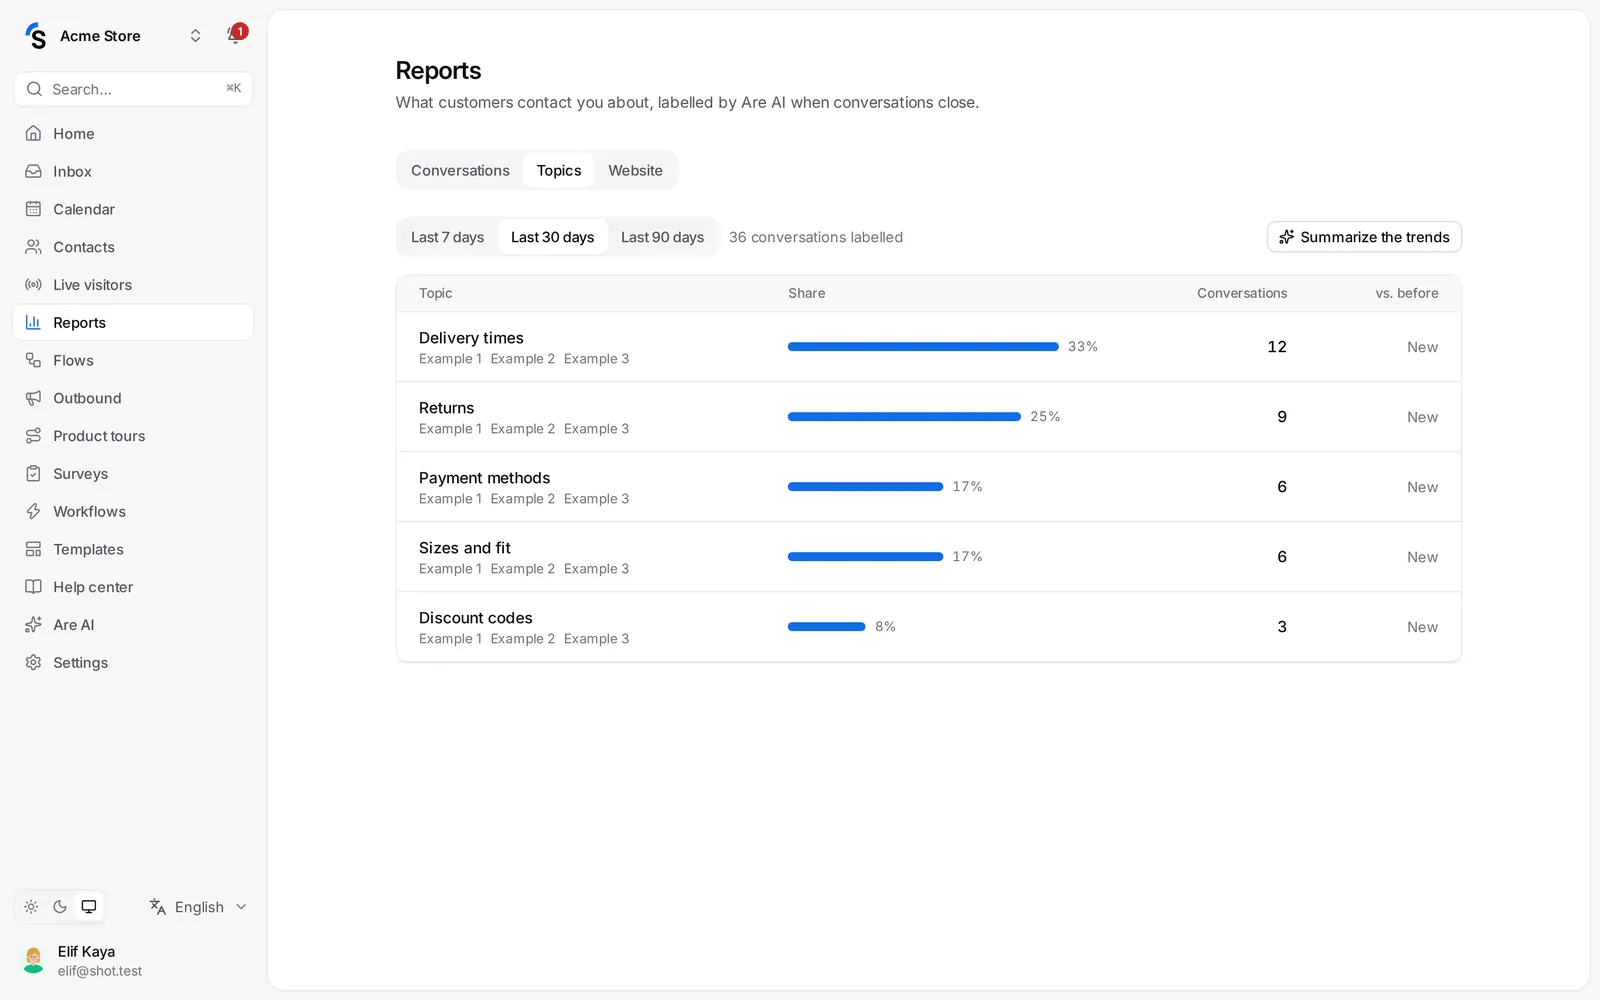Click the Flows icon

click(33, 360)
